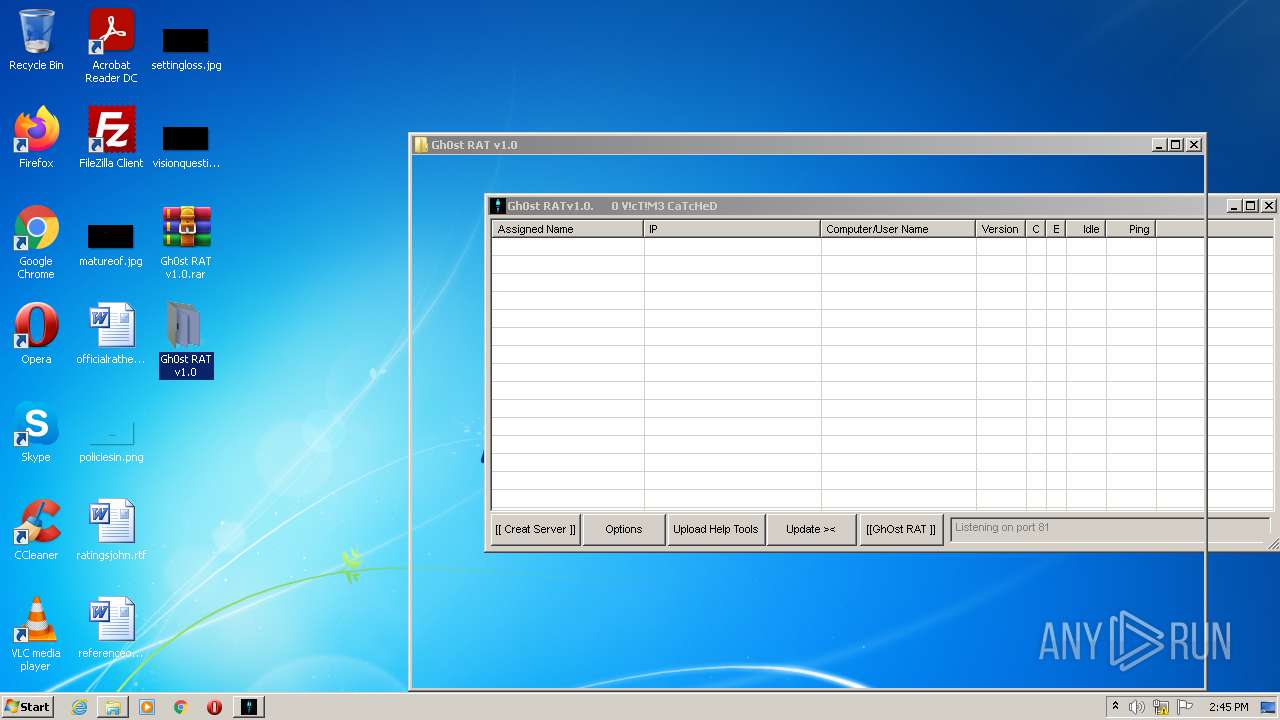Open the Recycle Bin desktop icon
1280x720 pixels.
pos(36,40)
